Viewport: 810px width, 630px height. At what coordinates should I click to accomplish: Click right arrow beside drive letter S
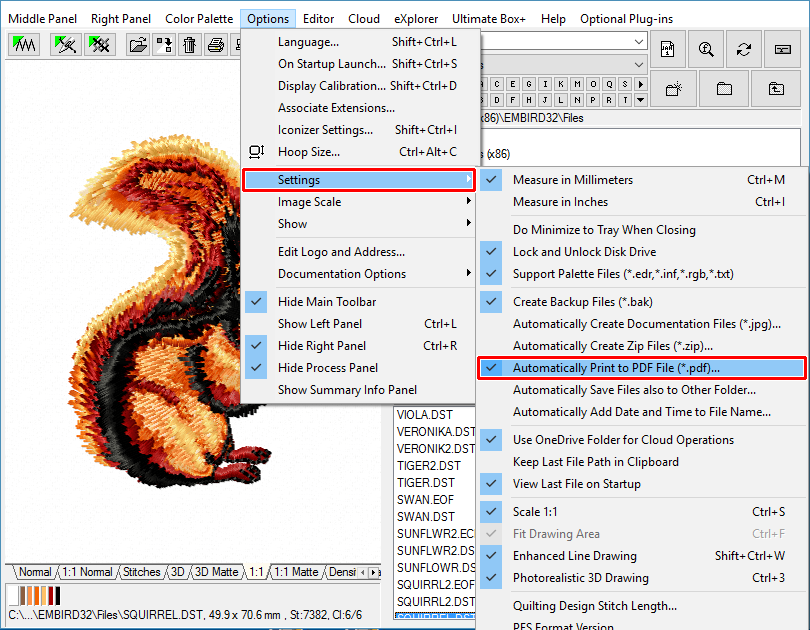641,84
